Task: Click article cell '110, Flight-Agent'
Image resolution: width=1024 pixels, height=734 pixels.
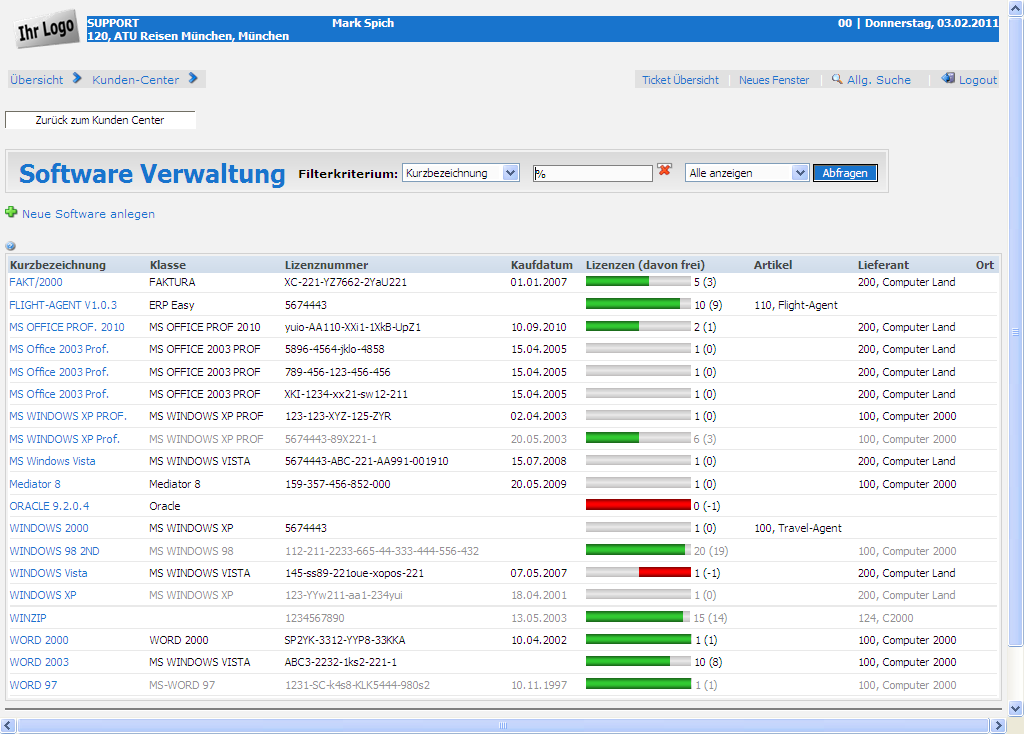Action: (x=795, y=305)
